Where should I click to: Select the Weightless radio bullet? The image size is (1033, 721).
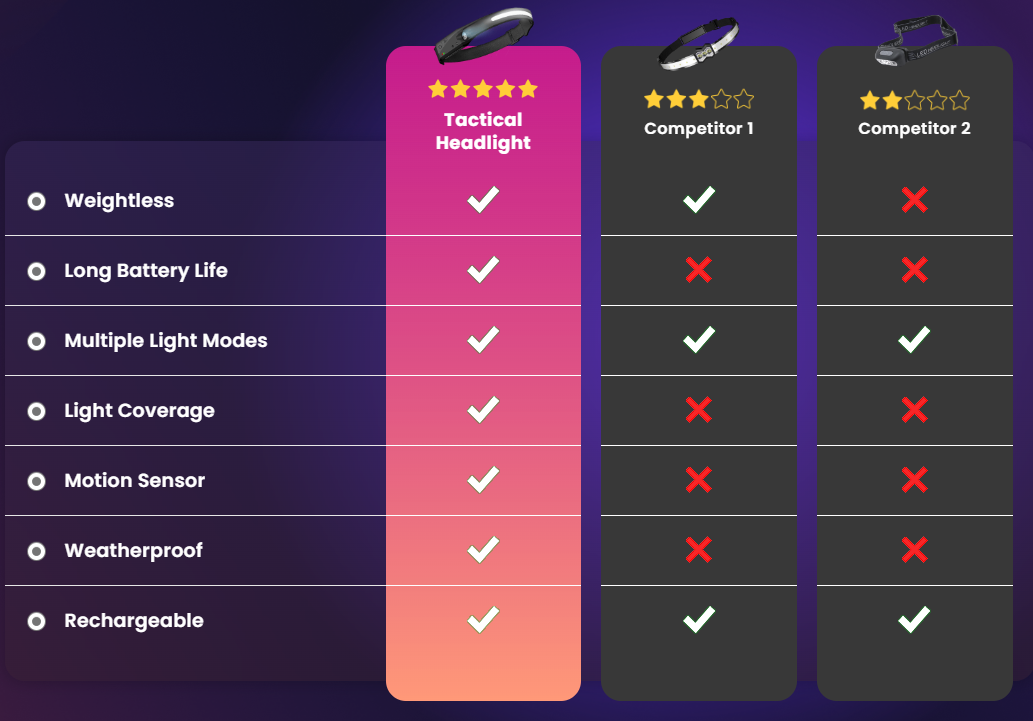click(x=37, y=201)
